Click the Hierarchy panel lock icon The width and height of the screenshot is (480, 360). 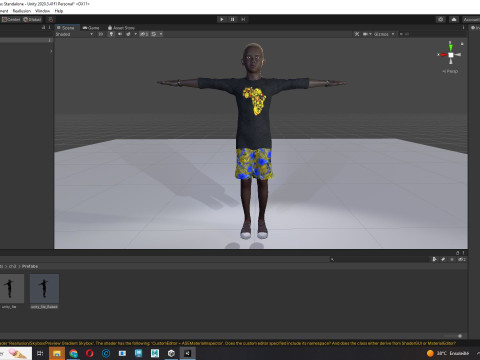(44, 28)
